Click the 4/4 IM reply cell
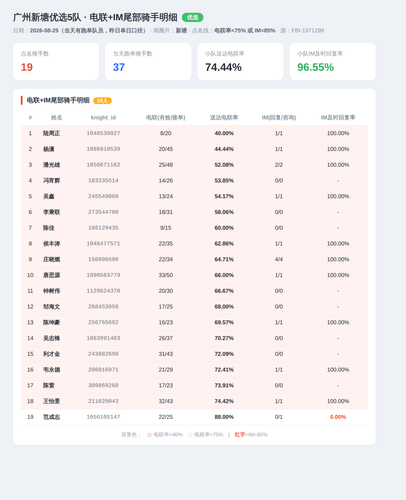Screen dimensions: 406x500 279,259
